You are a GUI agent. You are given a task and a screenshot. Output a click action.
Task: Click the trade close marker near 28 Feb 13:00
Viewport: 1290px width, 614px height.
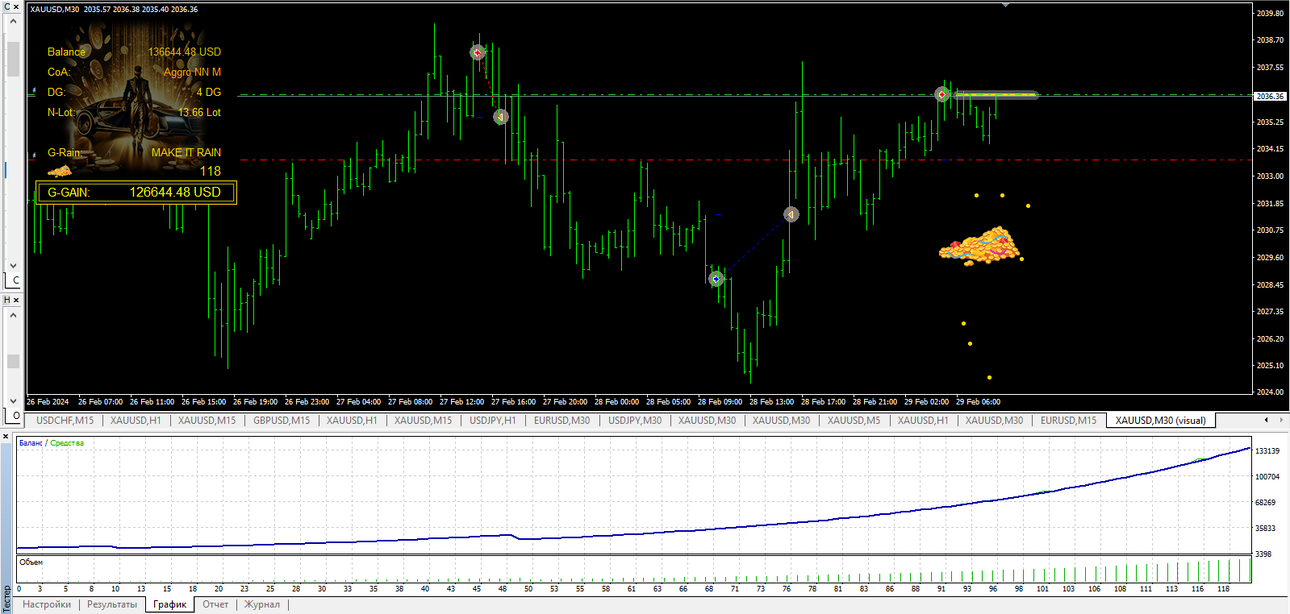click(791, 214)
